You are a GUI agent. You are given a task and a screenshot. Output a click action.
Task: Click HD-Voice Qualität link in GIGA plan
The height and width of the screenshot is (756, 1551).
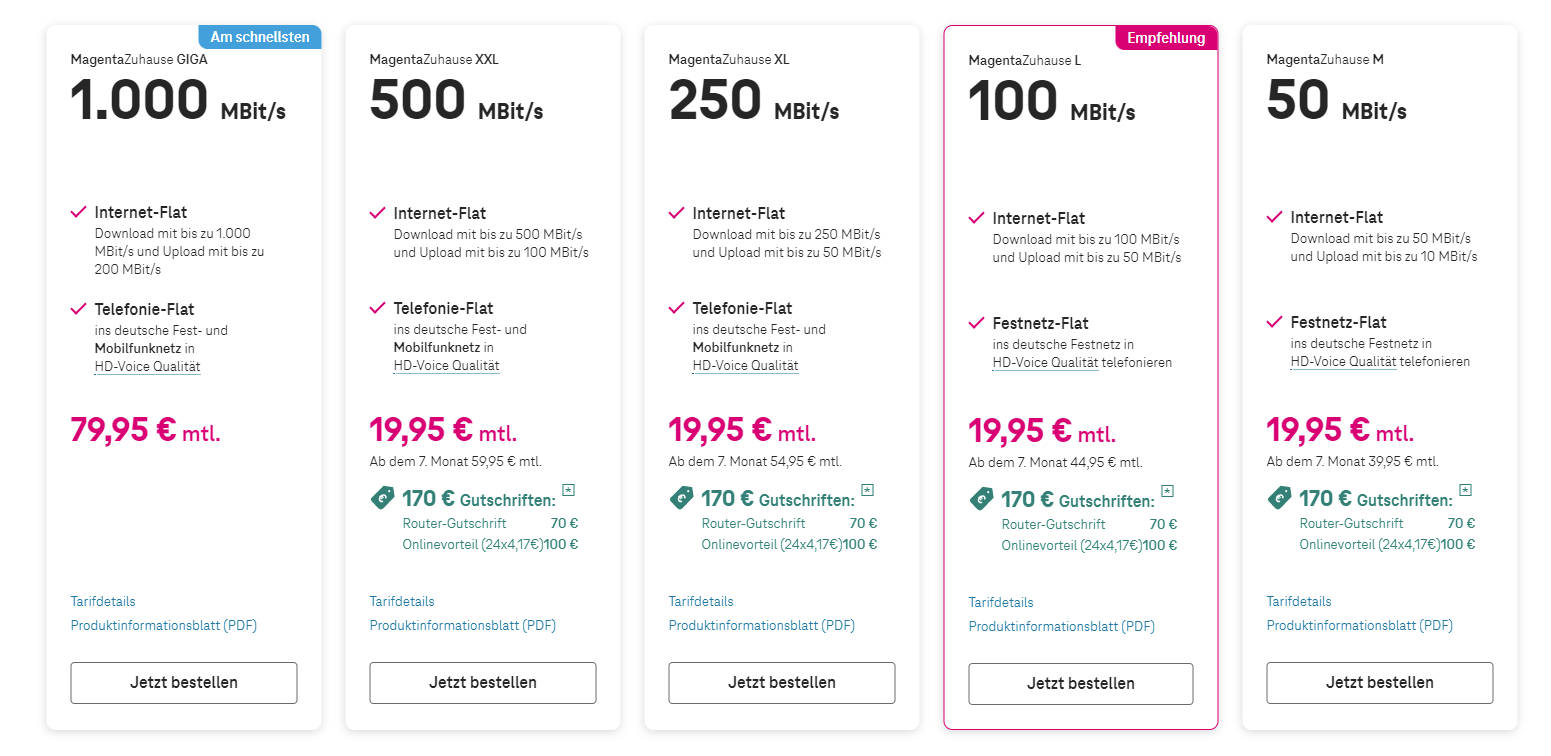(x=148, y=366)
